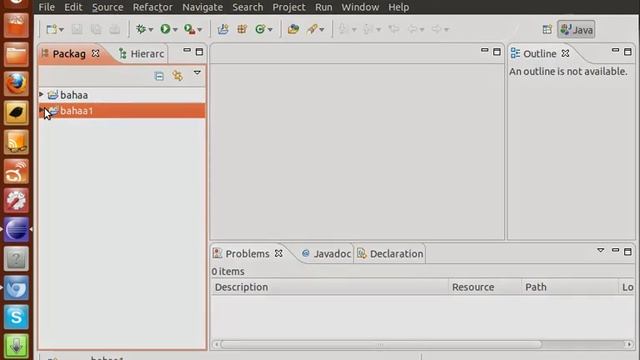Open the Package Explorer view menu triangle
Image resolution: width=640 pixels, height=360 pixels.
197,73
